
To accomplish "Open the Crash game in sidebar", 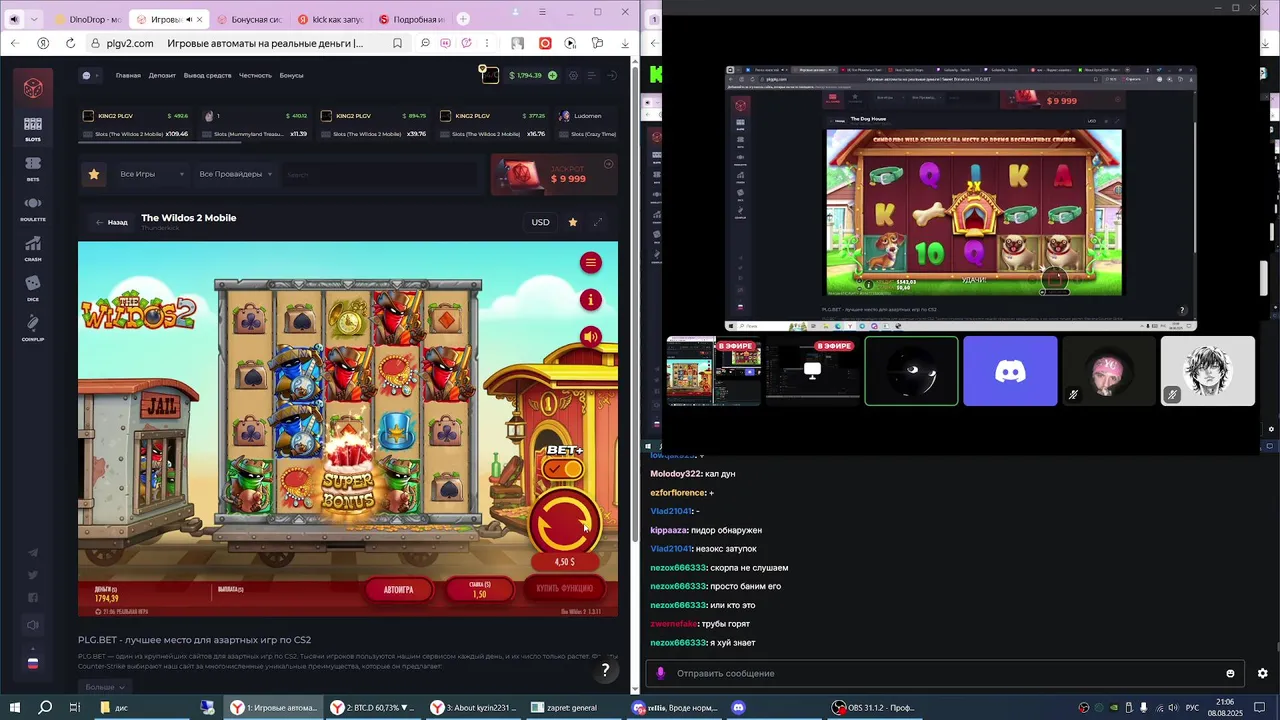I will 33,248.
